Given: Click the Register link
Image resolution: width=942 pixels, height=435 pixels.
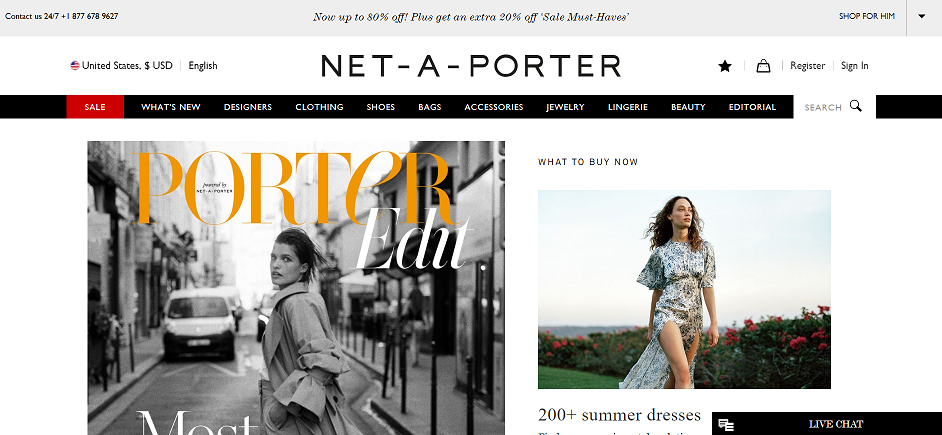Looking at the screenshot, I should point(807,65).
